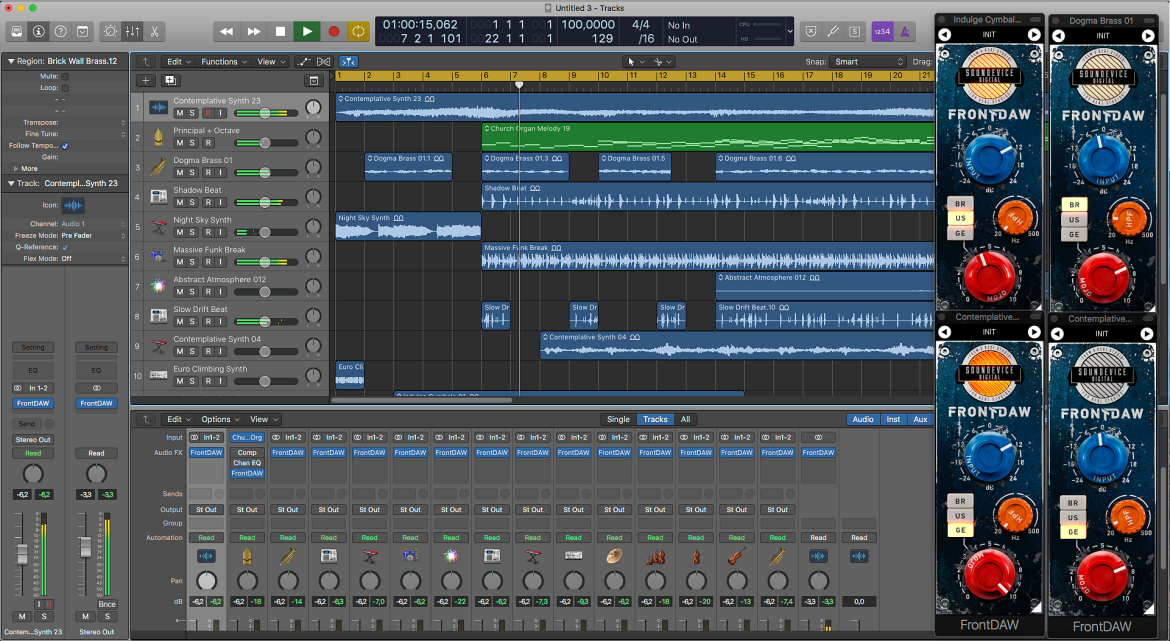Filter mixer by Aux channel strips
Viewport: 1170px width, 641px height.
[x=920, y=419]
